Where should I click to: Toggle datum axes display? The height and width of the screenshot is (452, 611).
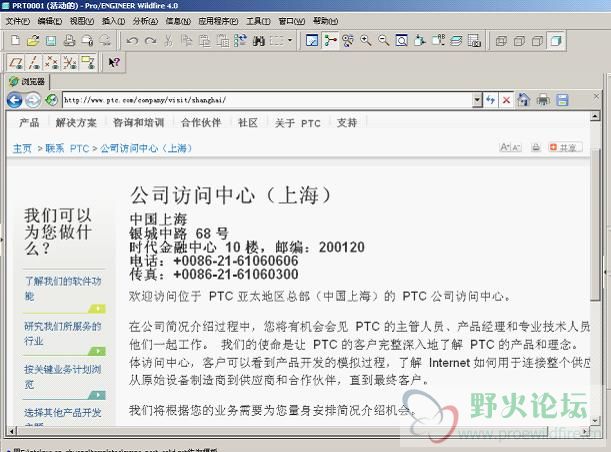click(34, 62)
